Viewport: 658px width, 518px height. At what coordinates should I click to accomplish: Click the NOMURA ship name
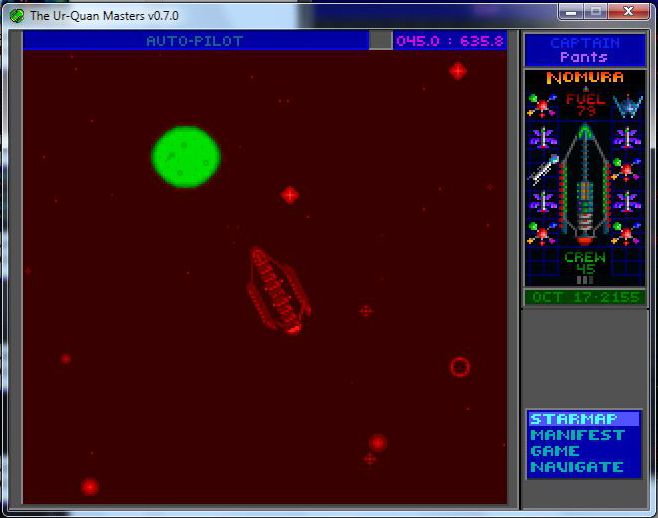pos(585,77)
